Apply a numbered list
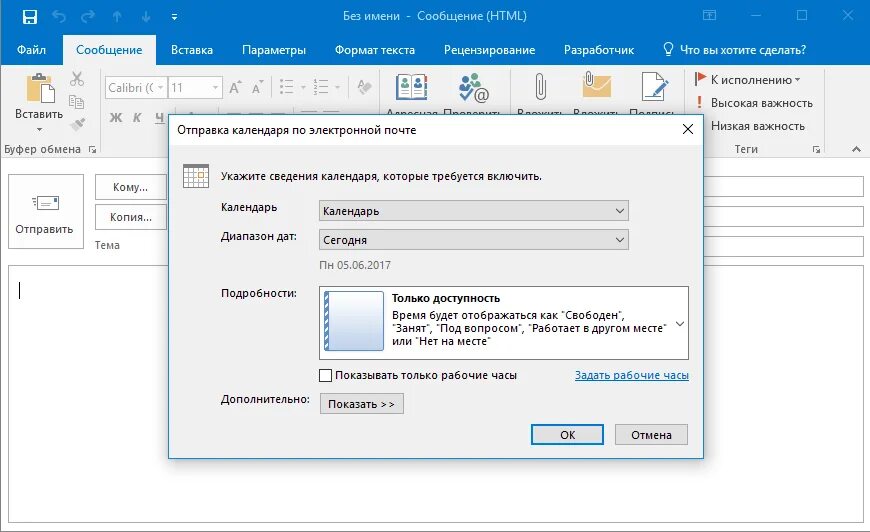870x532 pixels. 321,87
